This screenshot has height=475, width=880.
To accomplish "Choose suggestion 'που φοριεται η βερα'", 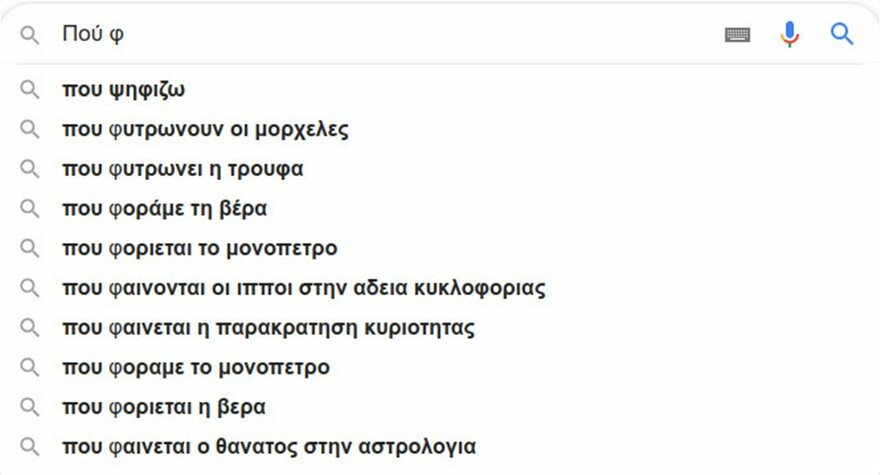I will [164, 408].
